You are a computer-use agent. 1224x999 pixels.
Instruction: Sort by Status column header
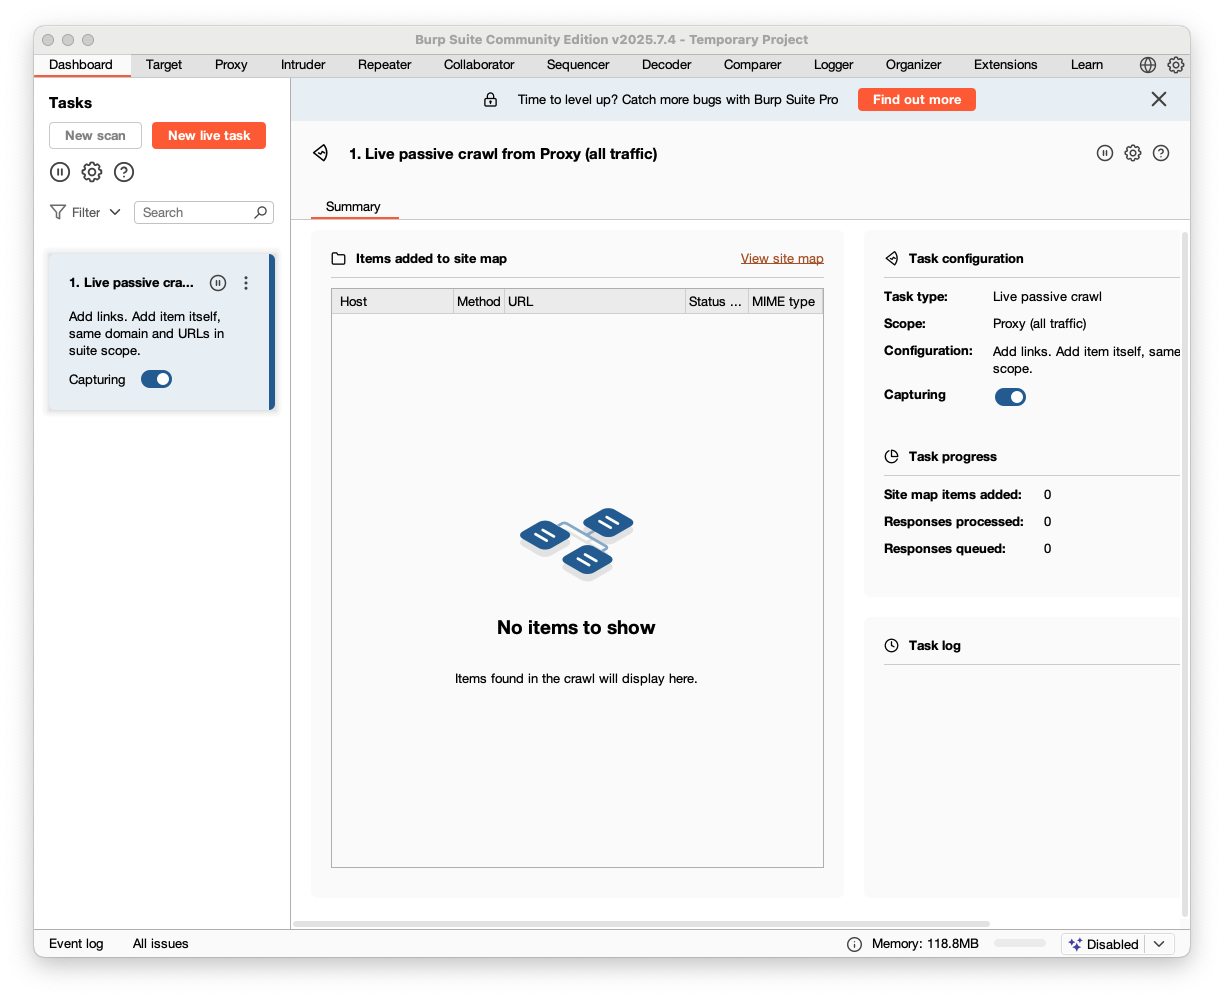click(x=716, y=301)
